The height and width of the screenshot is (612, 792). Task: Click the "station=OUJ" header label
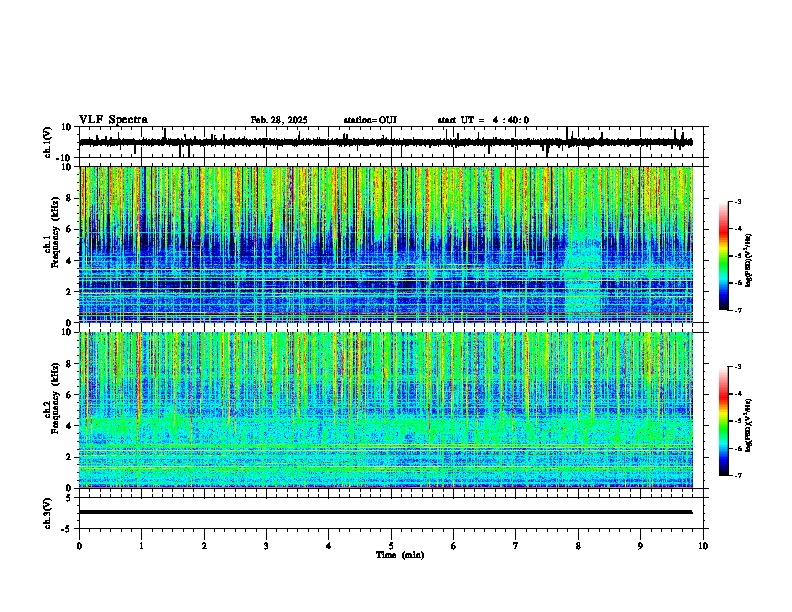(x=370, y=120)
